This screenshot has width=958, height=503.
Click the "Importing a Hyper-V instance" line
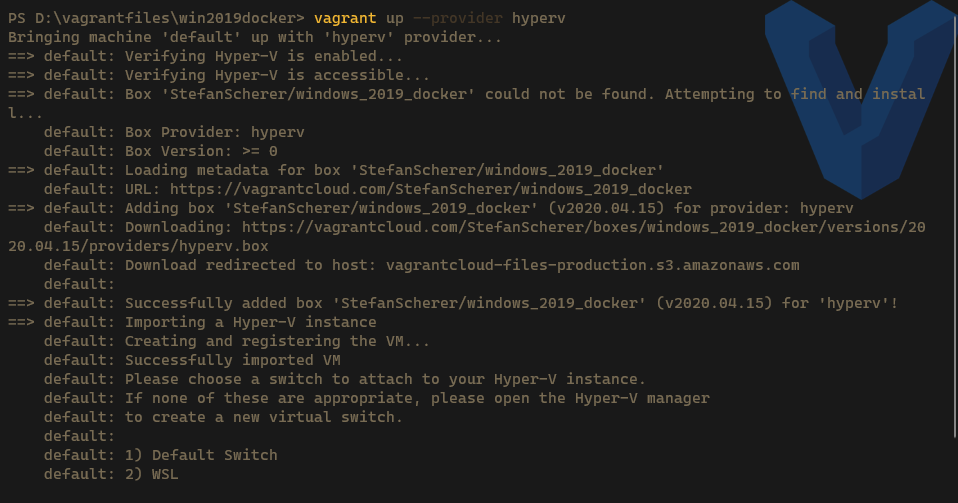click(x=250, y=322)
